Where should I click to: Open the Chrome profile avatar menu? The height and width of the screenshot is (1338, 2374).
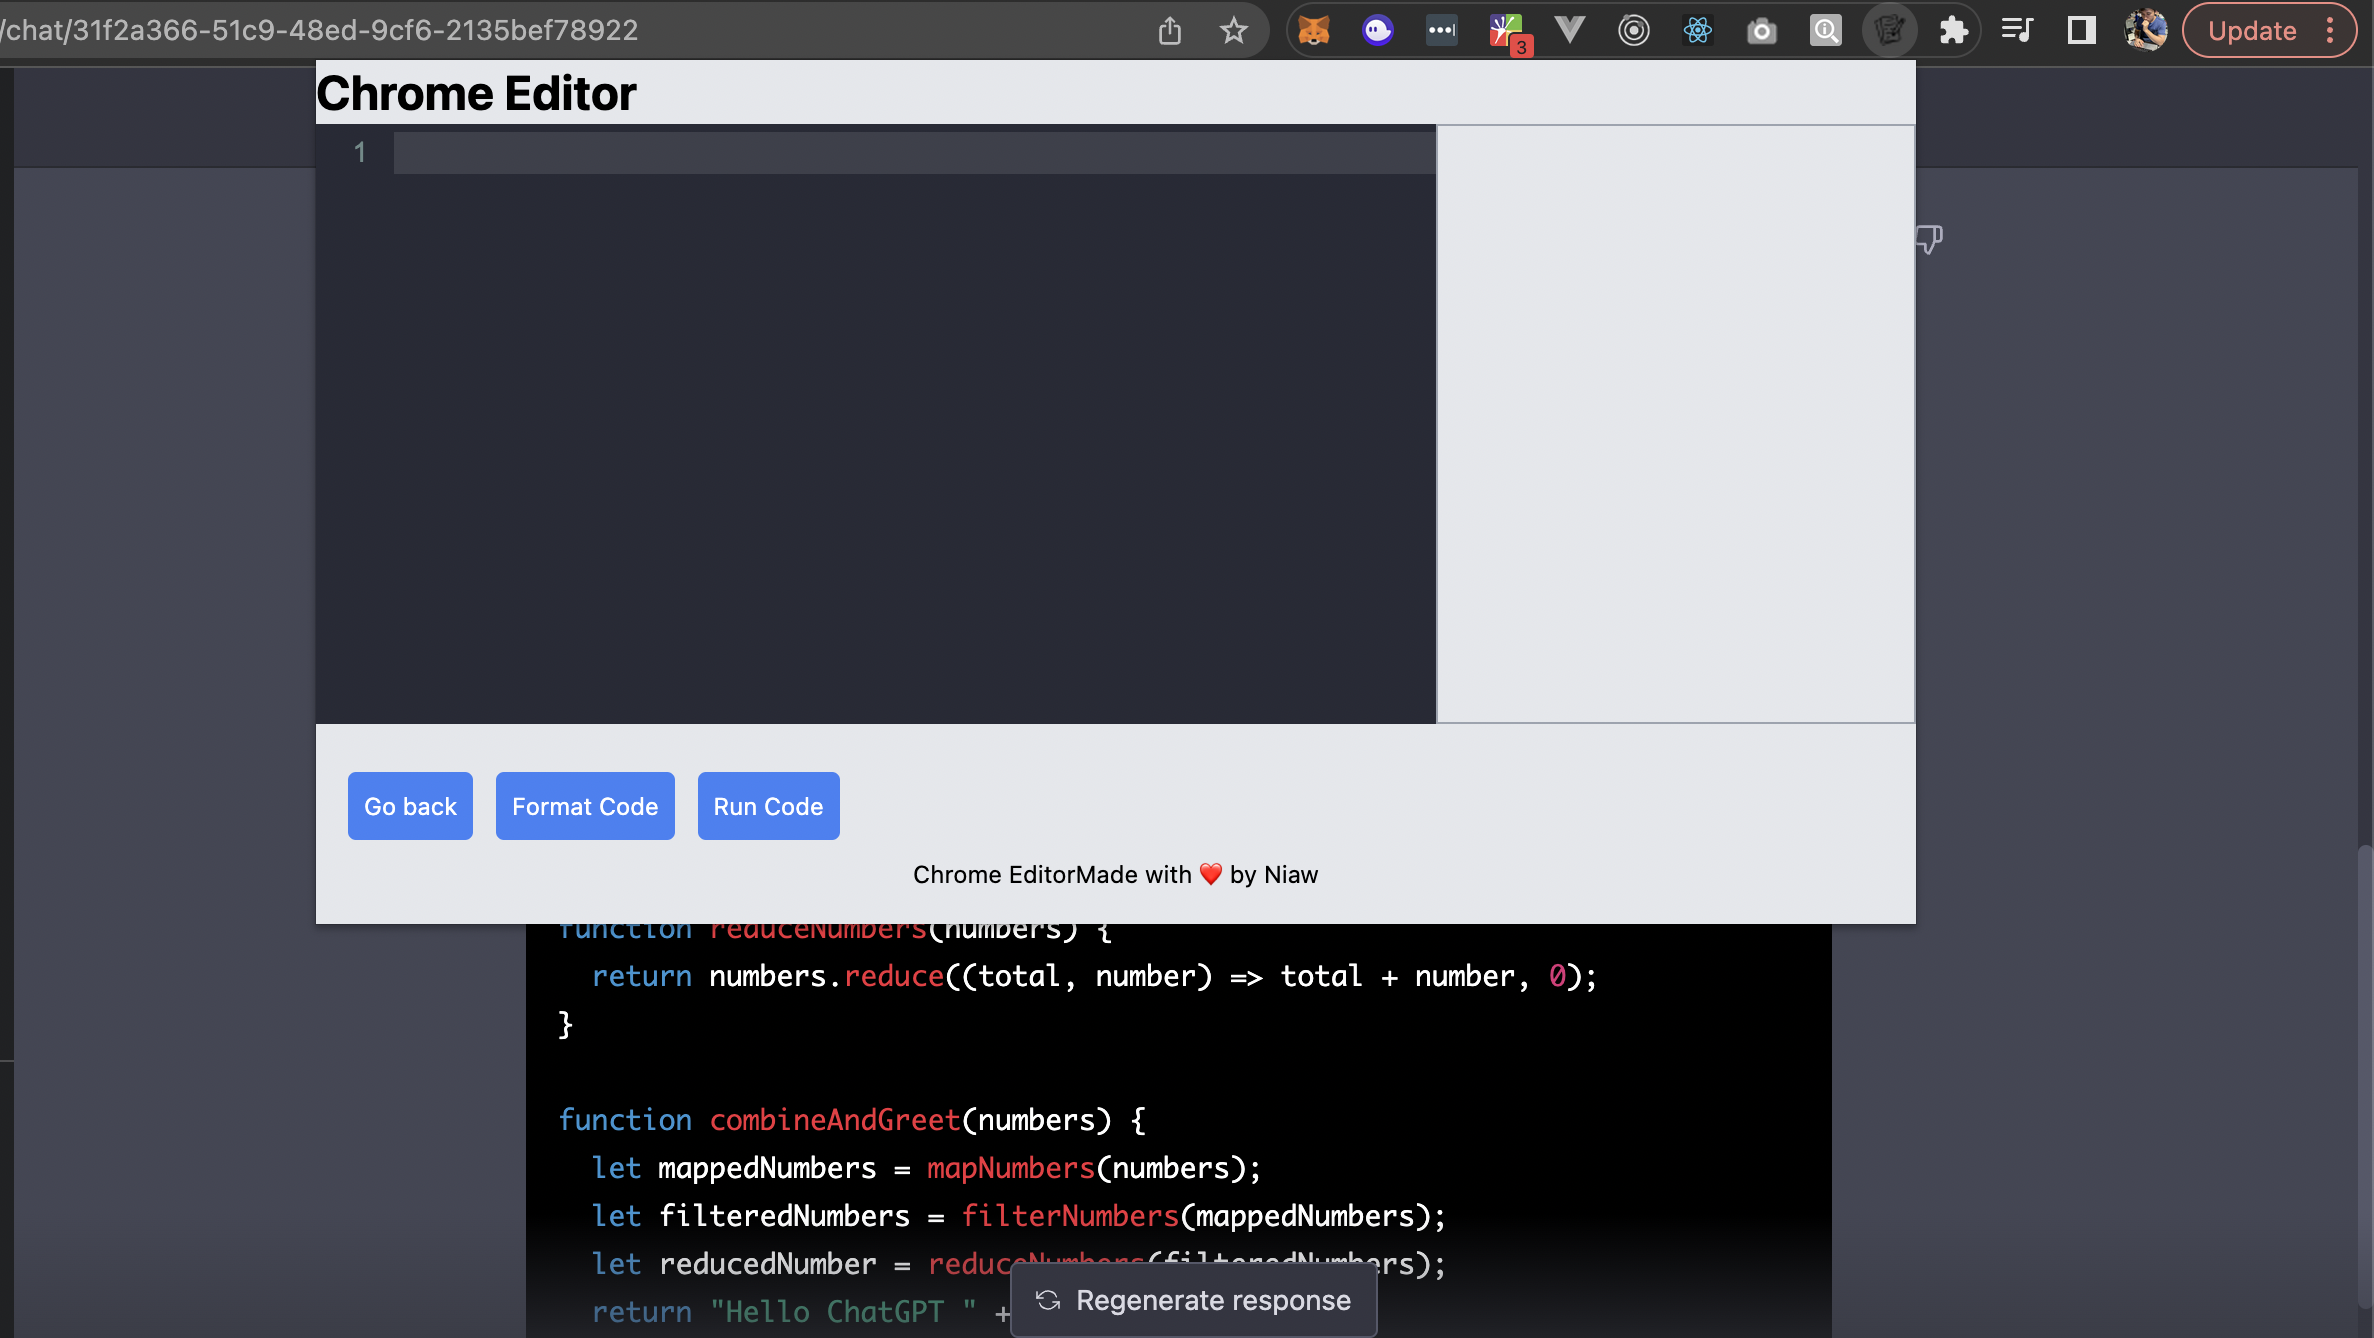(2145, 30)
